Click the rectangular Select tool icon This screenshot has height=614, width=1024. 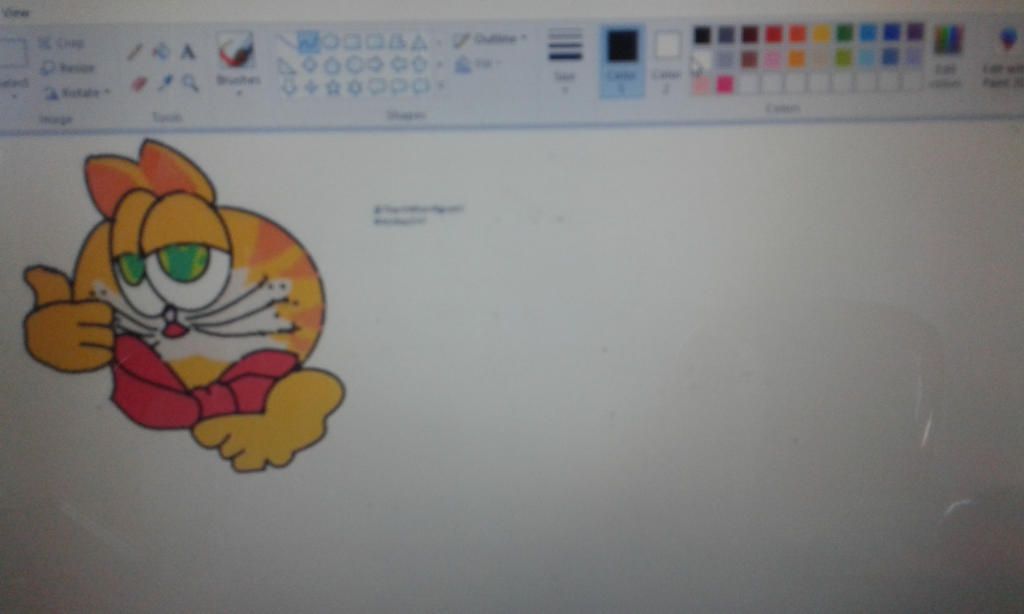[x=12, y=52]
